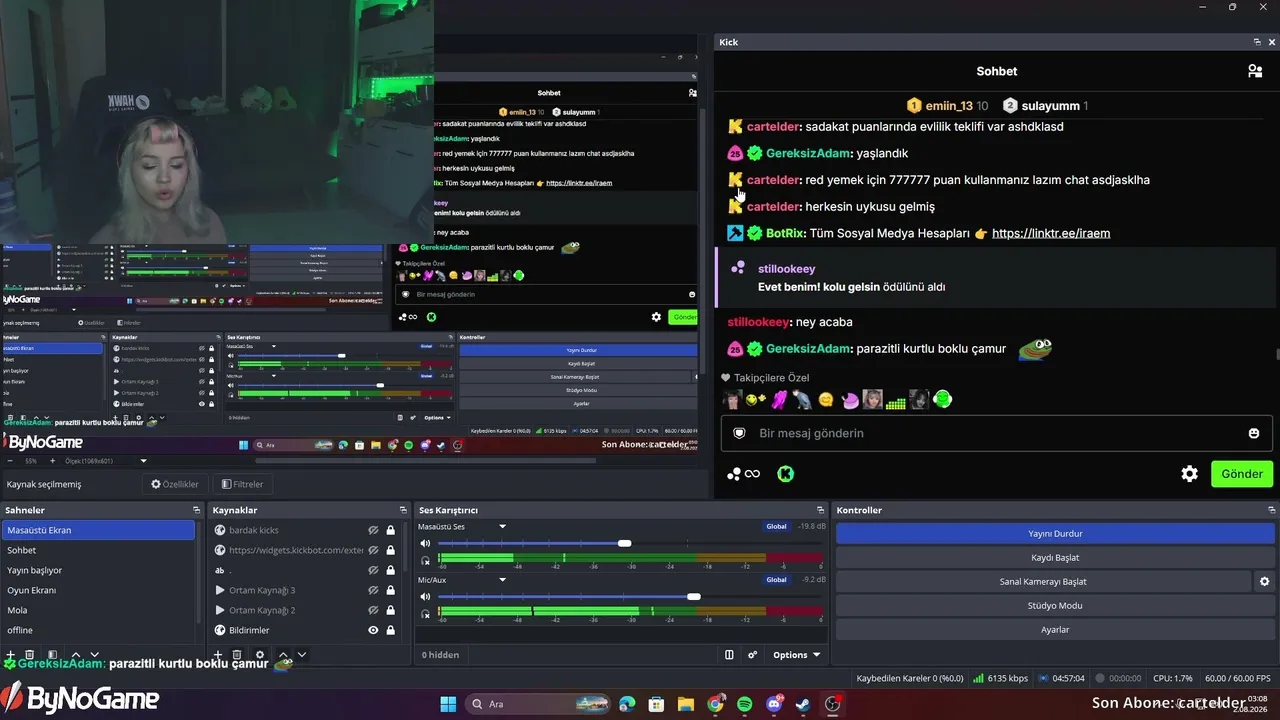Expand the Masaüstü Ses mixer dropdown arrow
The height and width of the screenshot is (720, 1280).
tap(503, 526)
